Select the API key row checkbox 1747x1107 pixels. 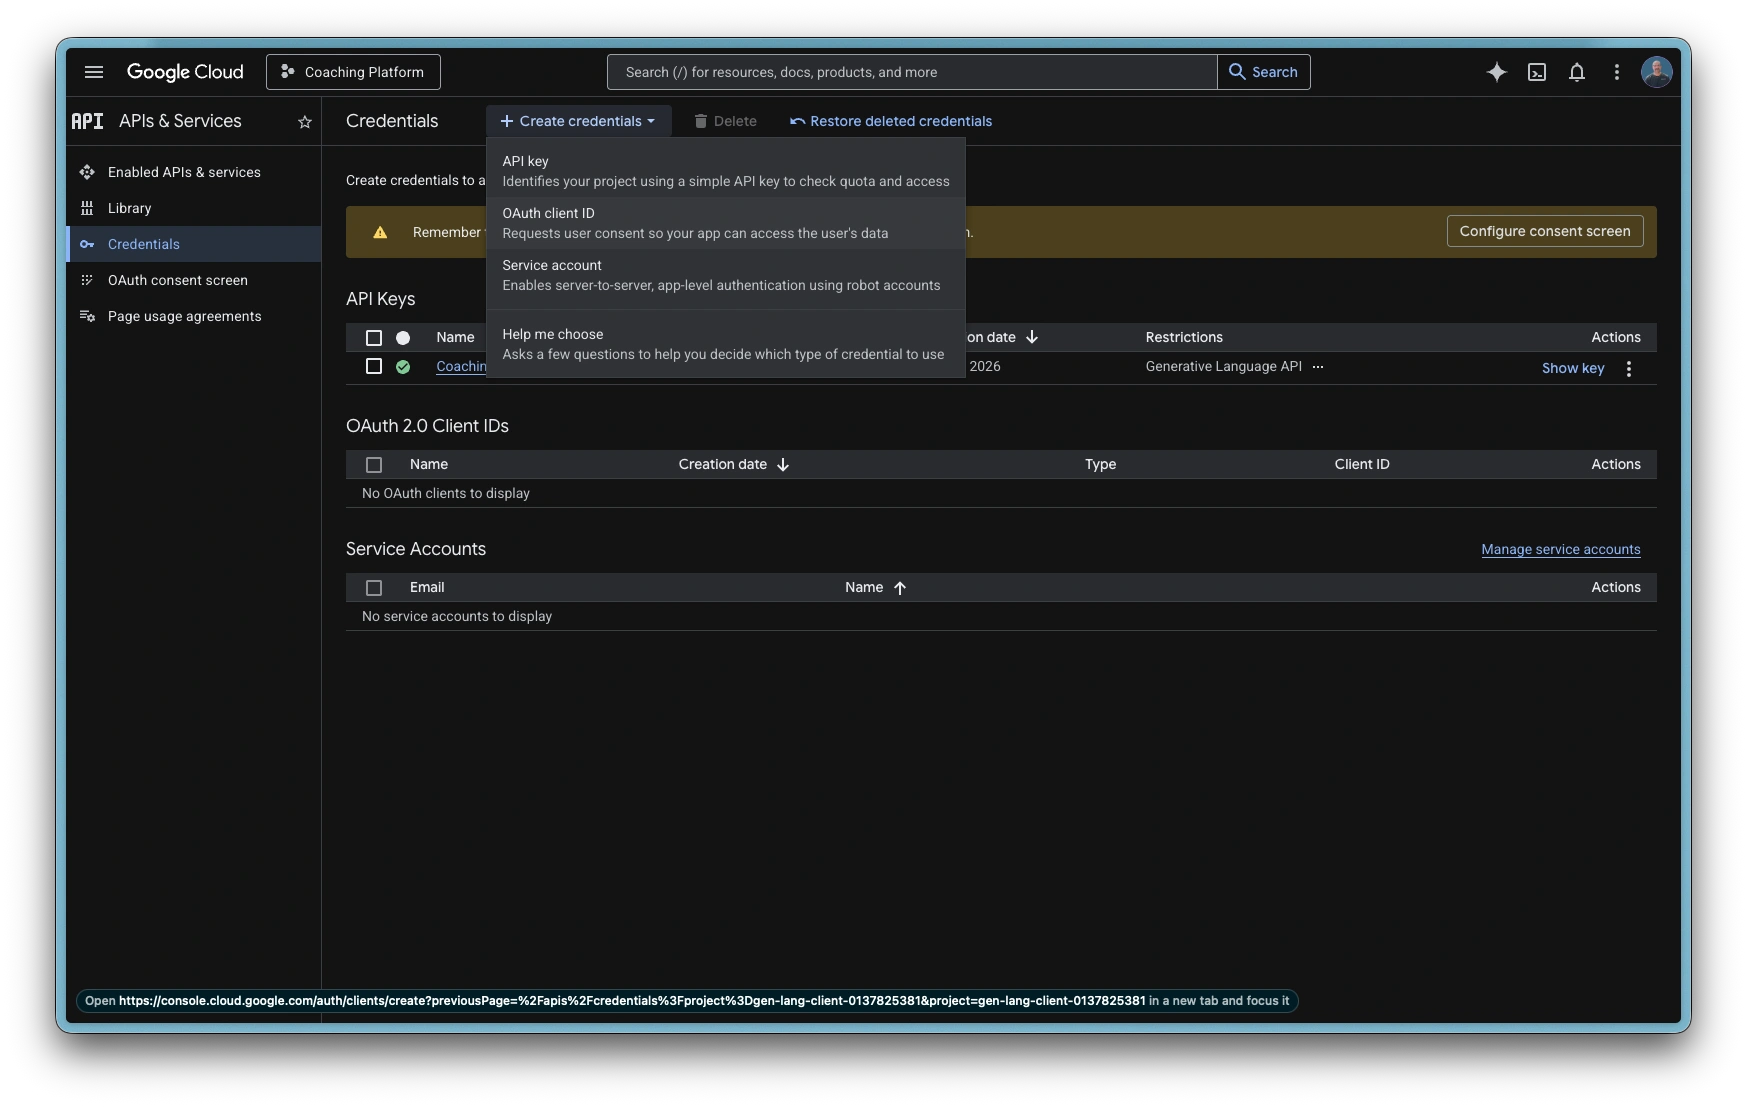[374, 366]
